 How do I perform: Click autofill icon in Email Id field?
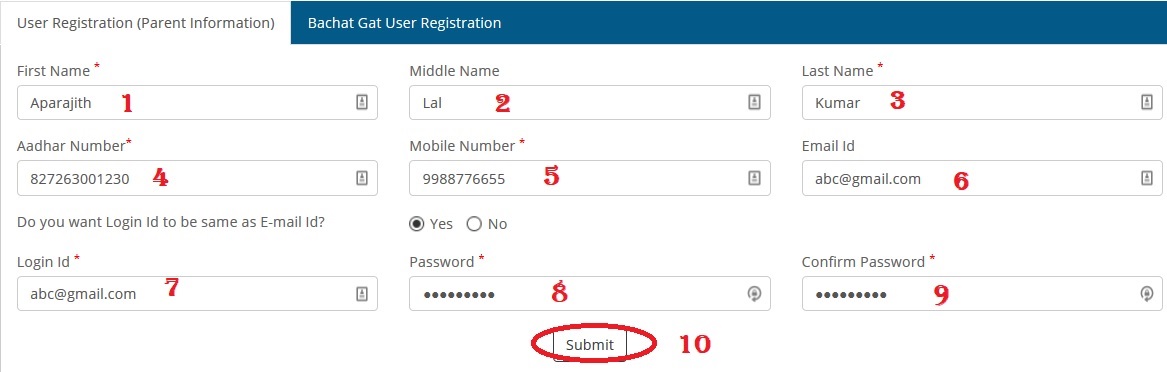(1146, 178)
